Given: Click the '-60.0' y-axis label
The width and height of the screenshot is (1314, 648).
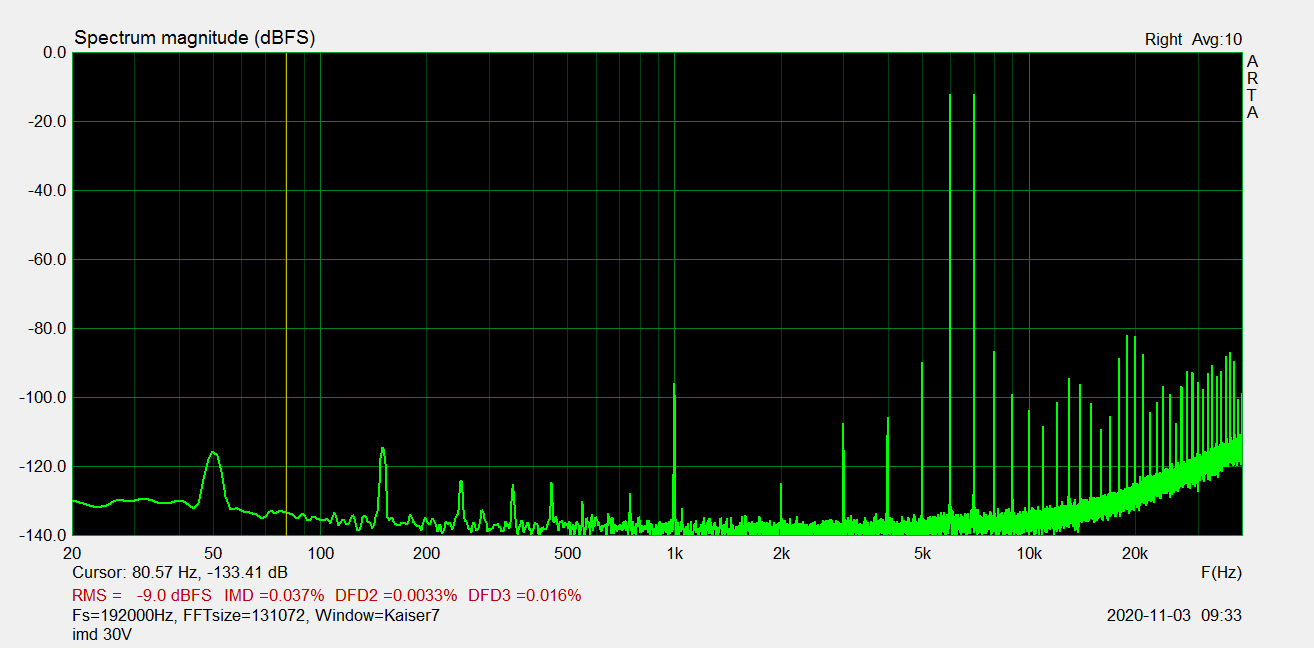Looking at the screenshot, I should click(48, 260).
